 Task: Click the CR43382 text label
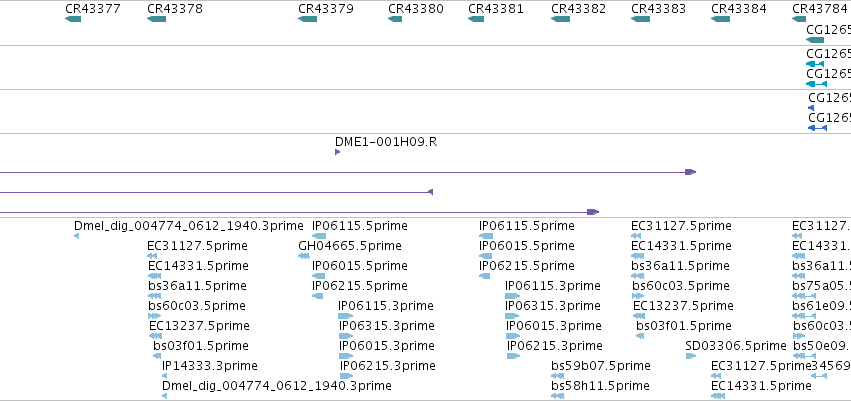[x=579, y=9]
